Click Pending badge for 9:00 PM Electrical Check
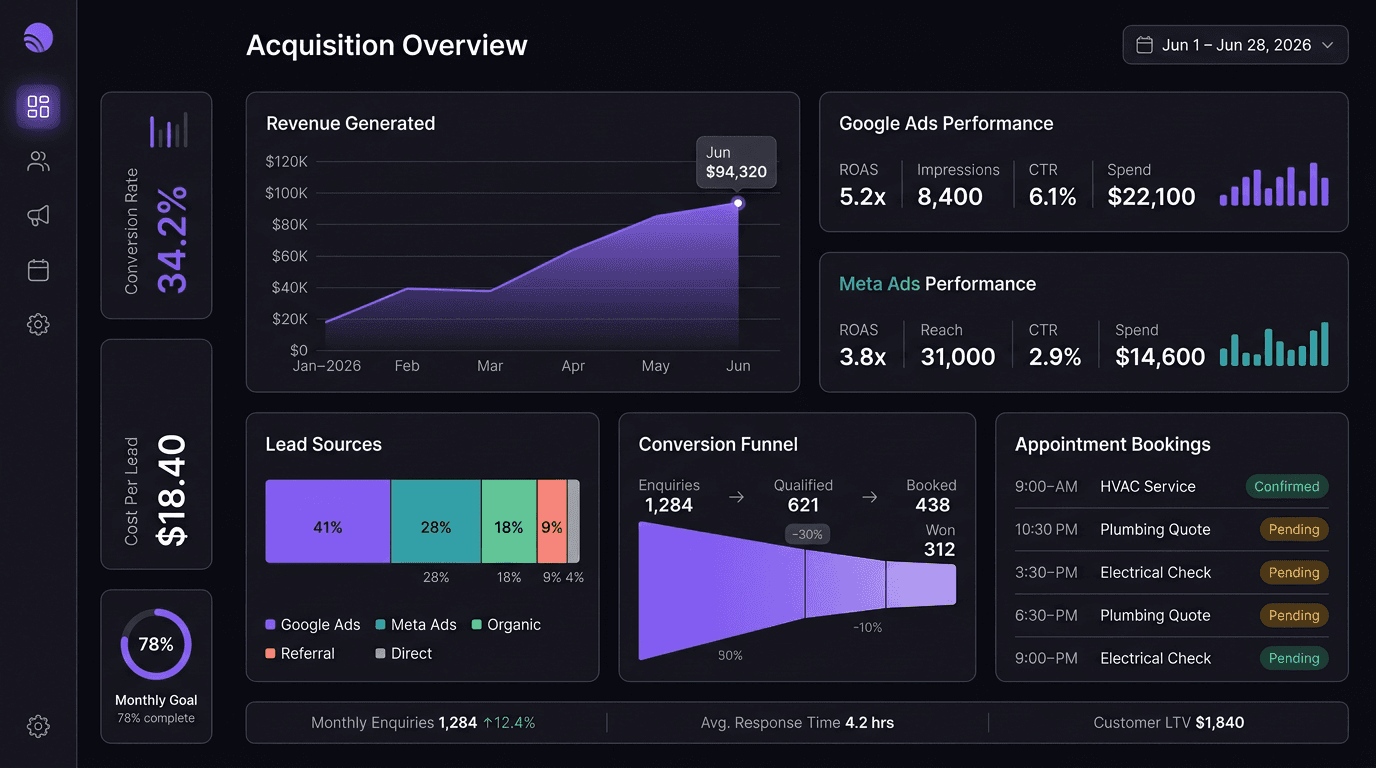The width and height of the screenshot is (1376, 768). click(x=1294, y=659)
